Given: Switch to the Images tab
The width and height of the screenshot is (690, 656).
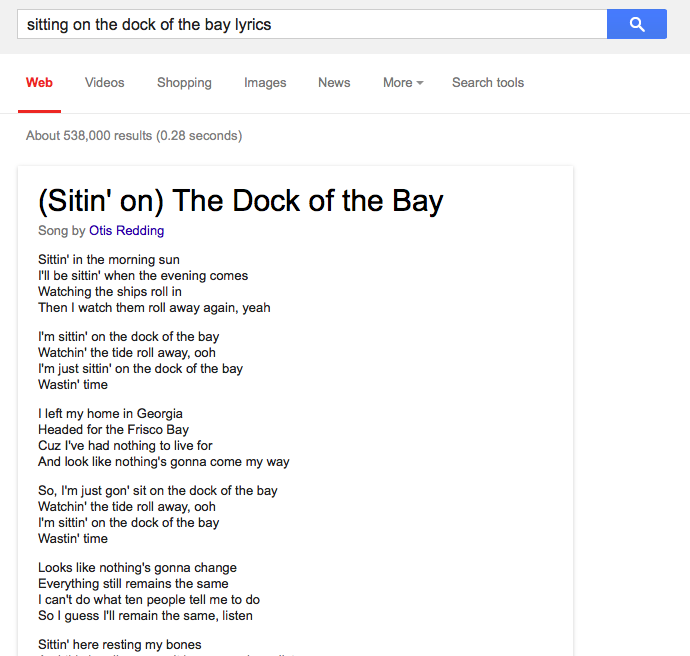Looking at the screenshot, I should tap(265, 83).
